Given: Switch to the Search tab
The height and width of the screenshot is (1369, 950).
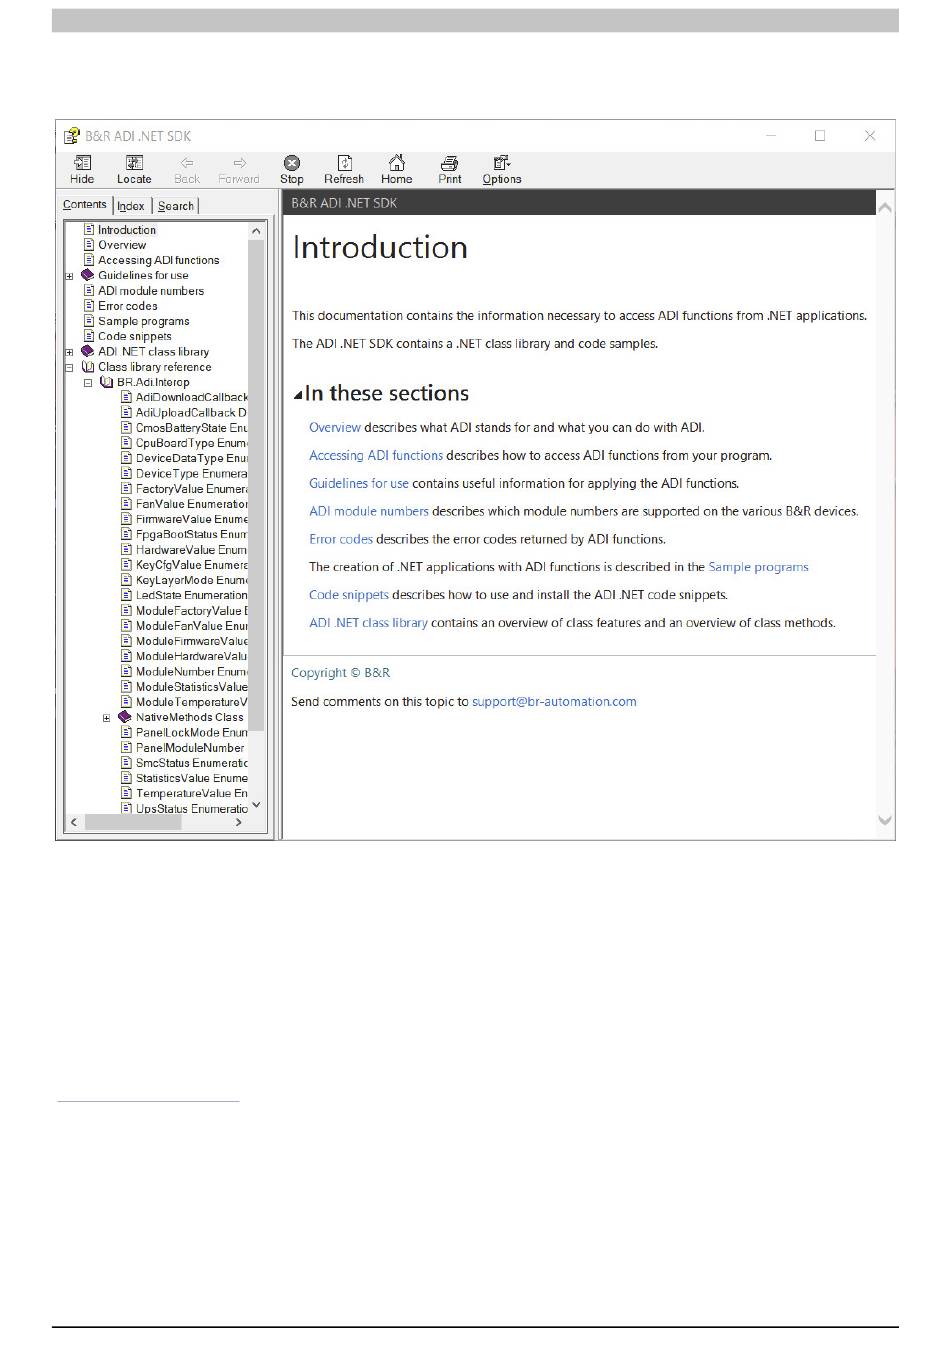Looking at the screenshot, I should 176,206.
